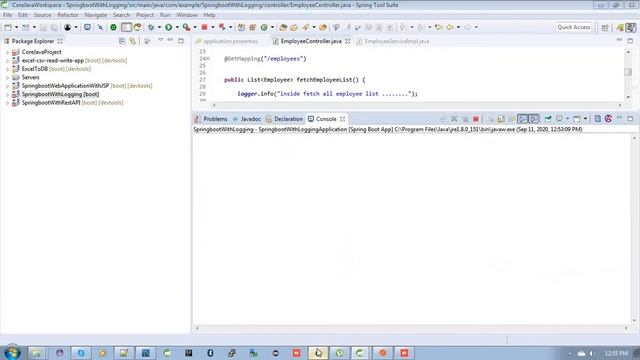Click the Debug bug icon
Image resolution: width=640 pixels, height=360 pixels.
click(x=151, y=27)
